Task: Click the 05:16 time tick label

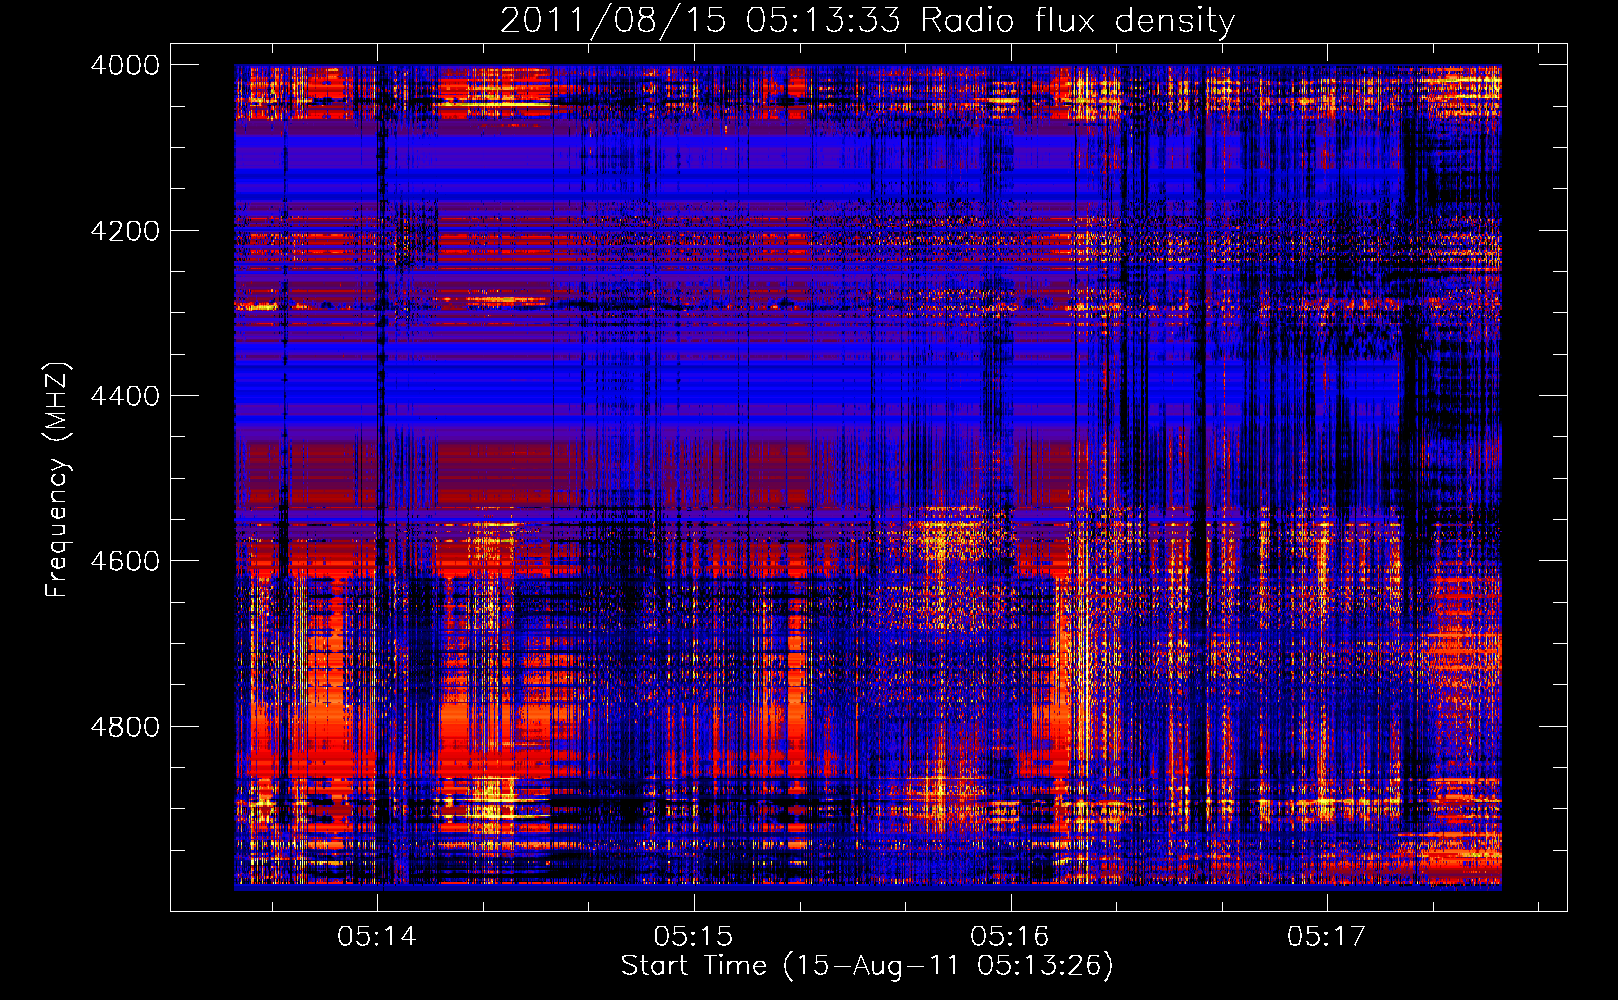Action: point(1010,937)
